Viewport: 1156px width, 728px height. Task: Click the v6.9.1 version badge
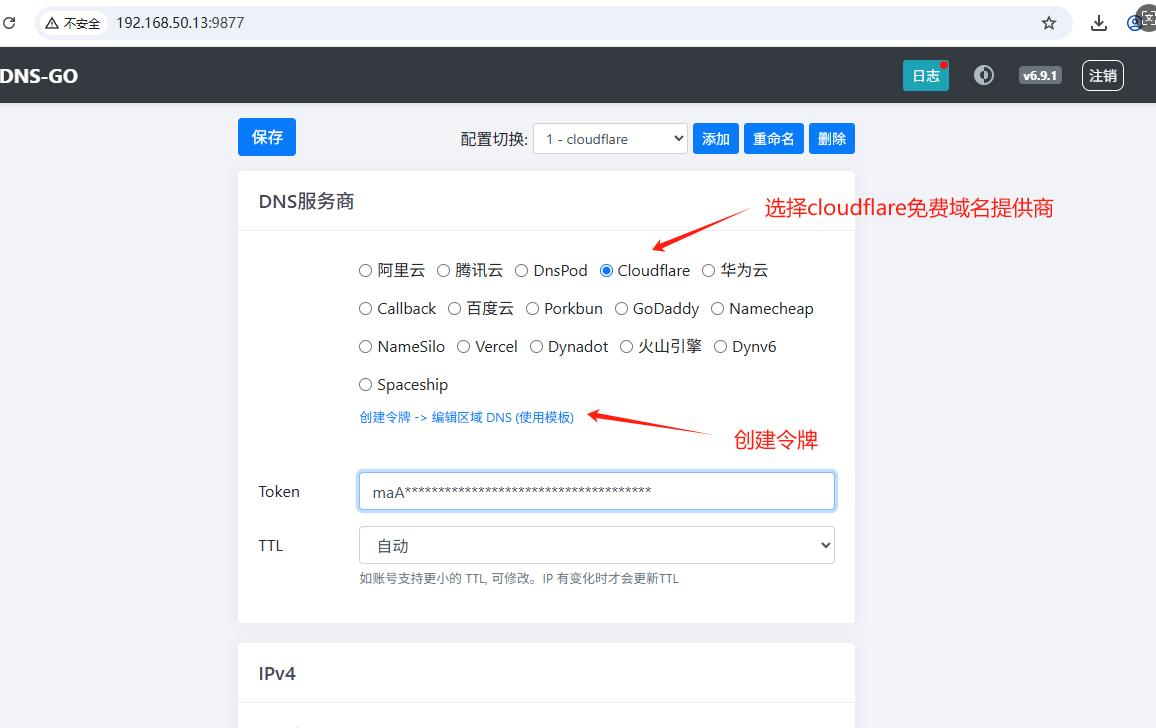coord(1040,75)
